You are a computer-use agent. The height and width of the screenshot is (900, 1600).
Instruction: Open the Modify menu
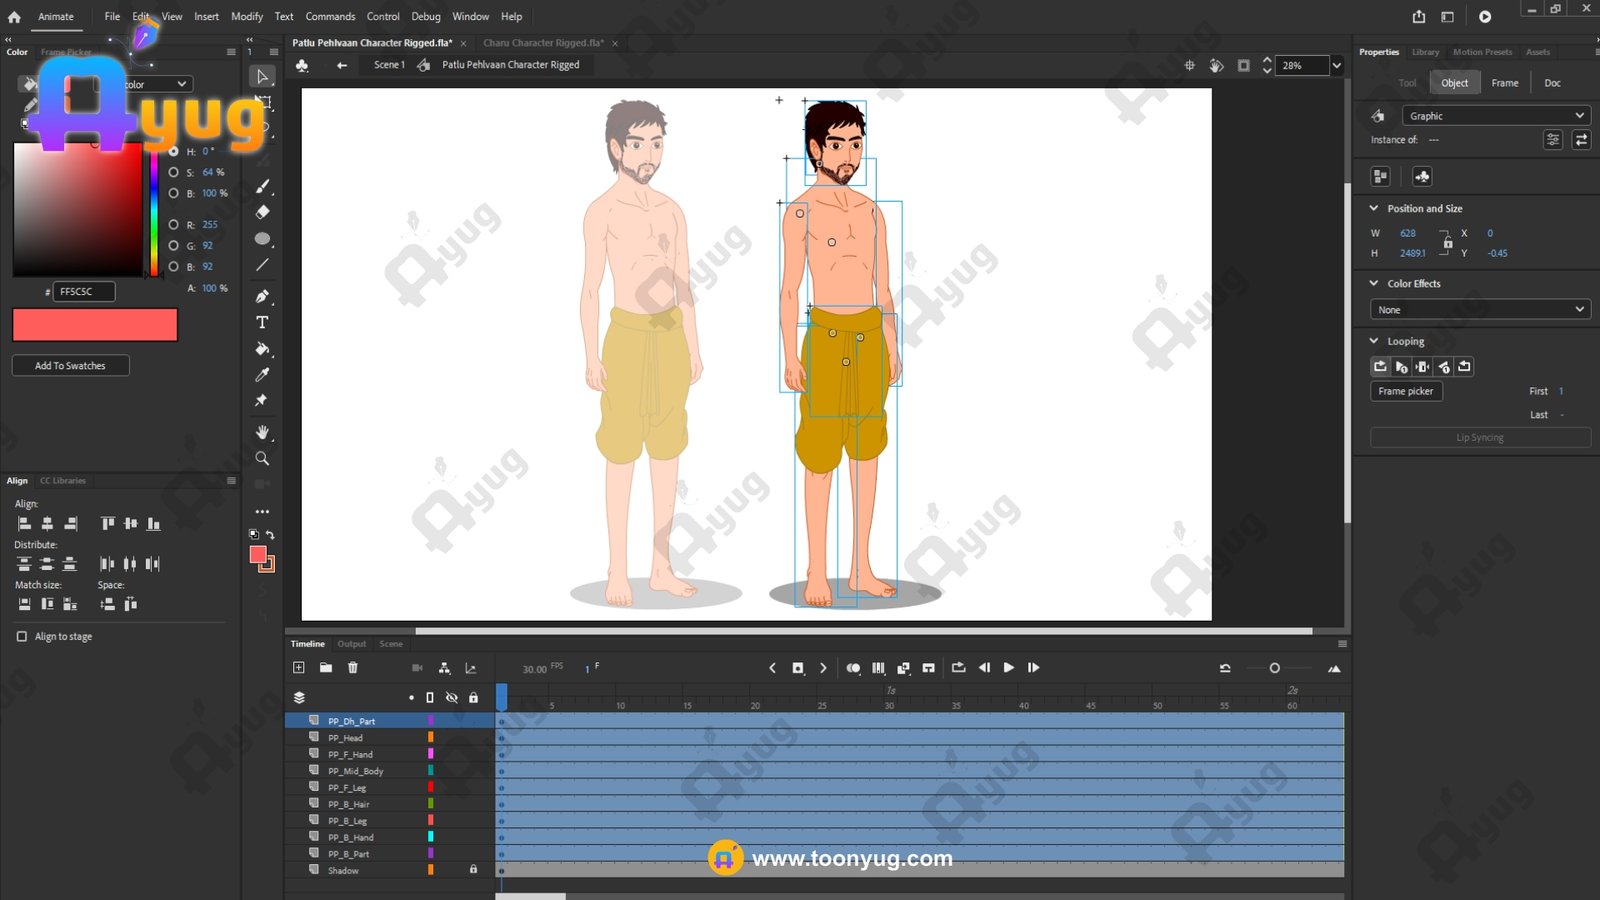247,17
